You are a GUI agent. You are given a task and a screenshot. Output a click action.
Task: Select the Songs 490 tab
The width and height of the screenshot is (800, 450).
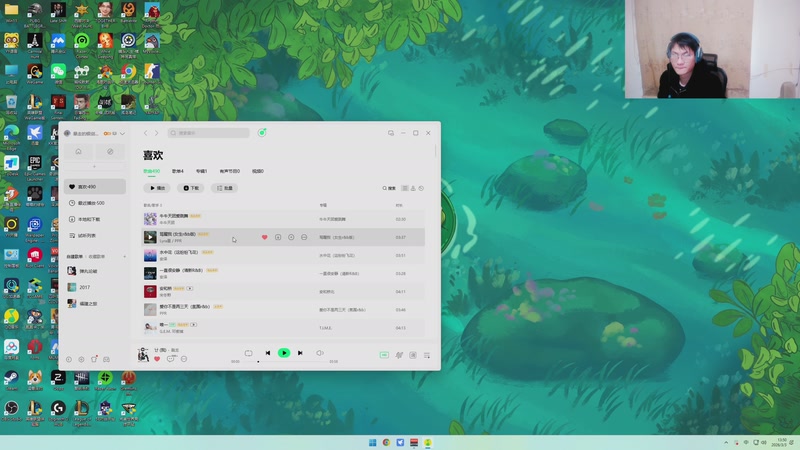(152, 171)
